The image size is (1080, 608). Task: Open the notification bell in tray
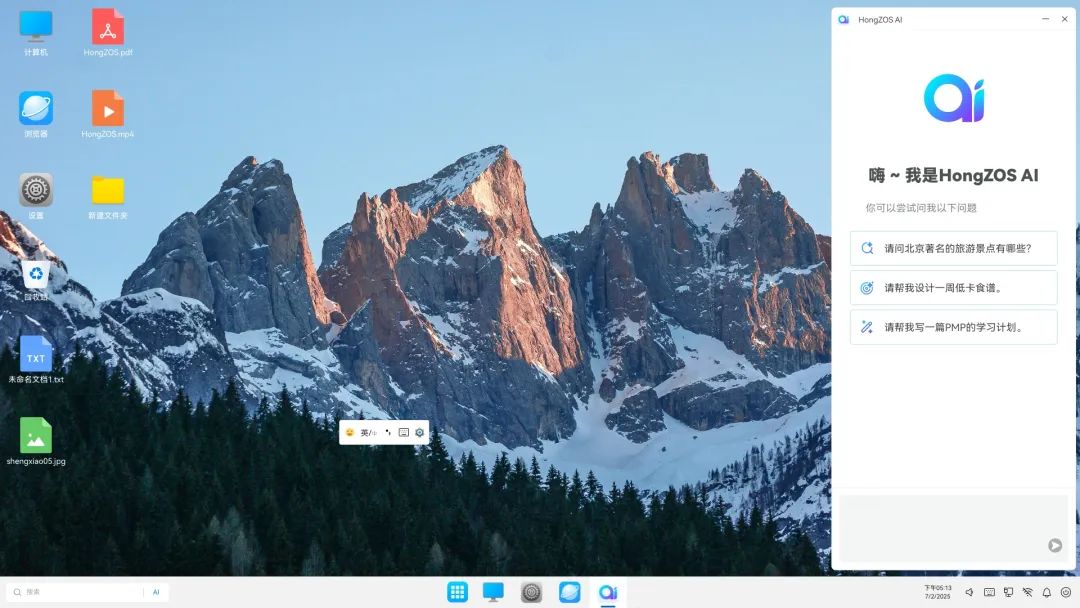click(1046, 592)
